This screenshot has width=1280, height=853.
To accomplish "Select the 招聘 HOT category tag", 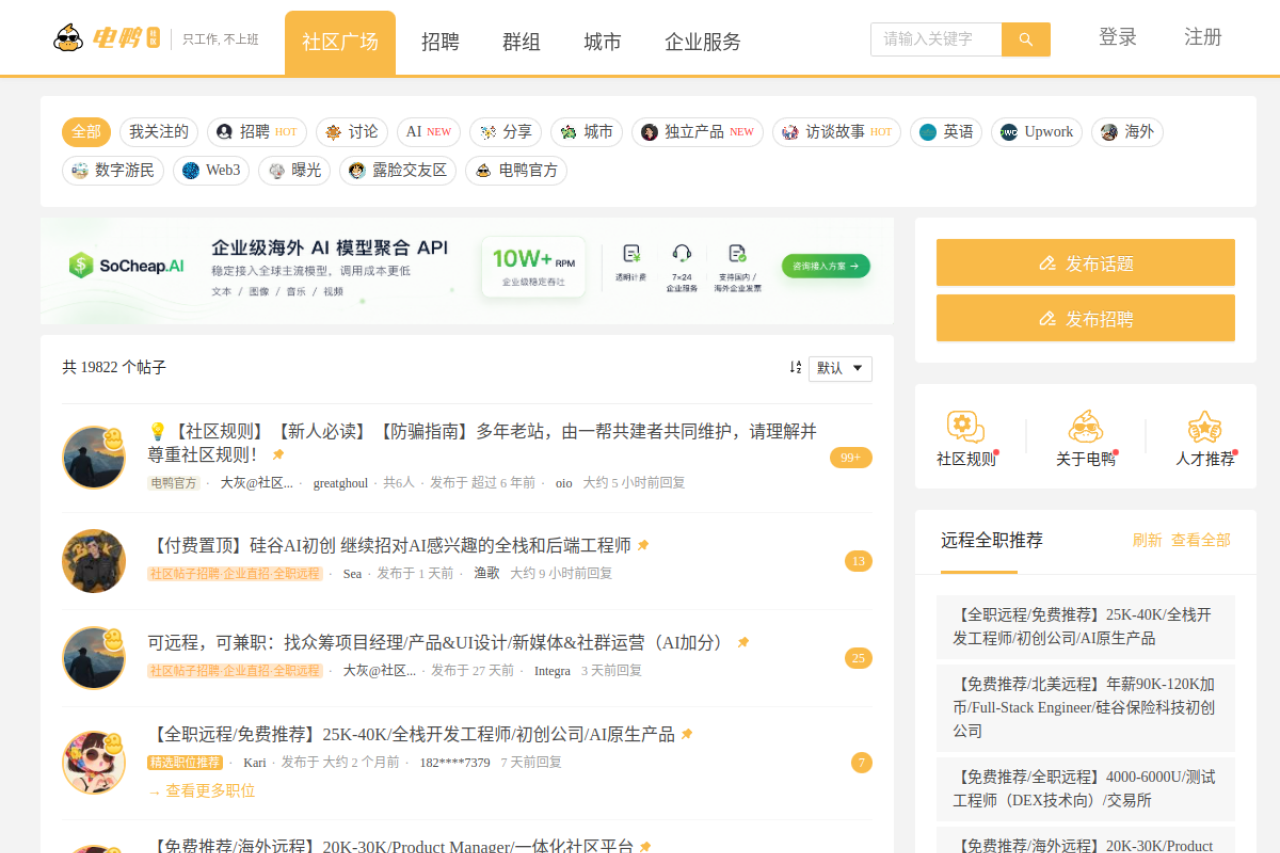I will click(x=257, y=132).
